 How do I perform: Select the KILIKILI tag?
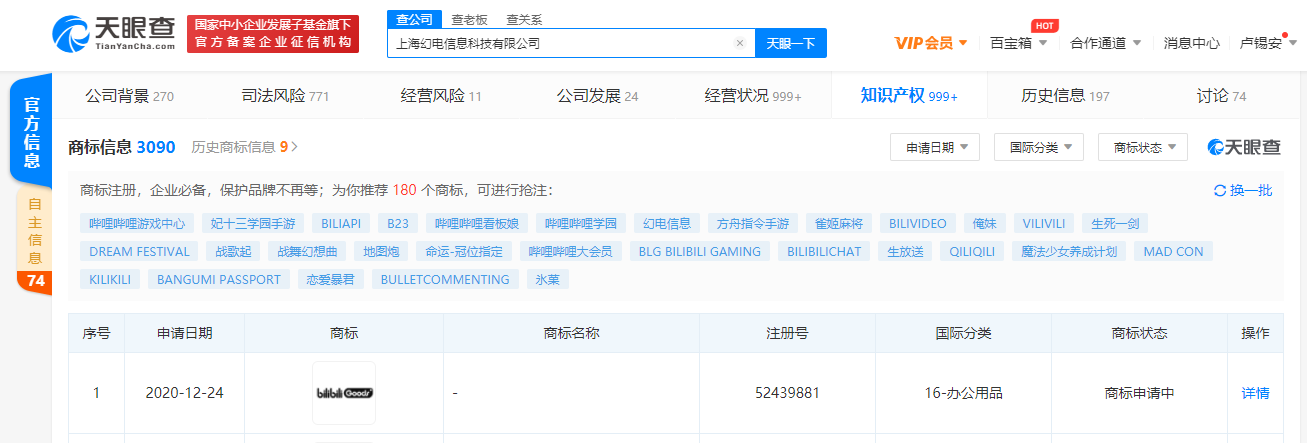click(x=110, y=279)
